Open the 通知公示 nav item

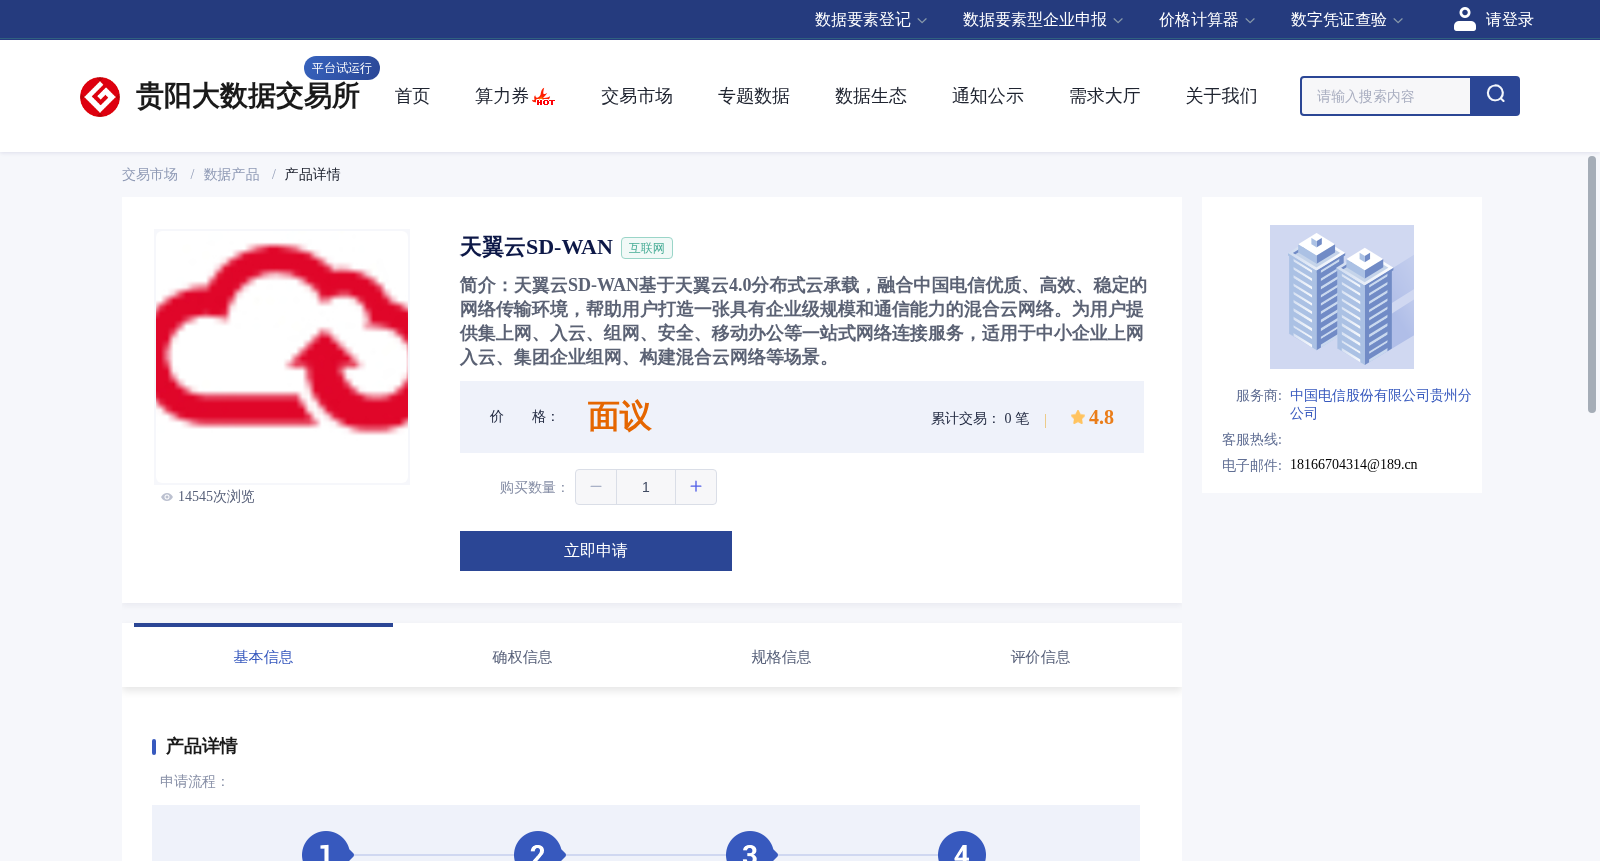988,96
